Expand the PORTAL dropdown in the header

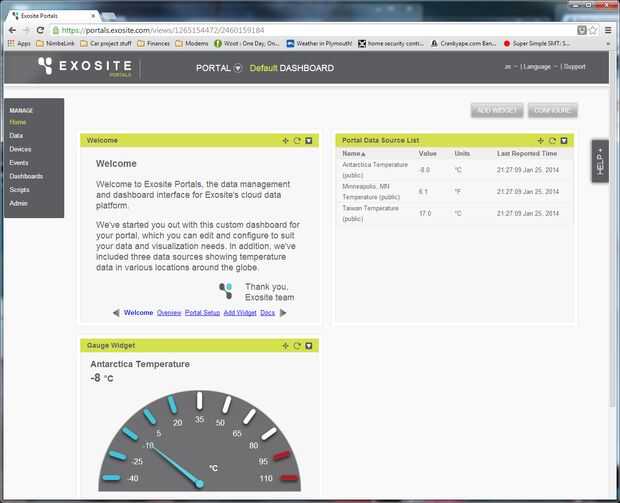pos(238,68)
